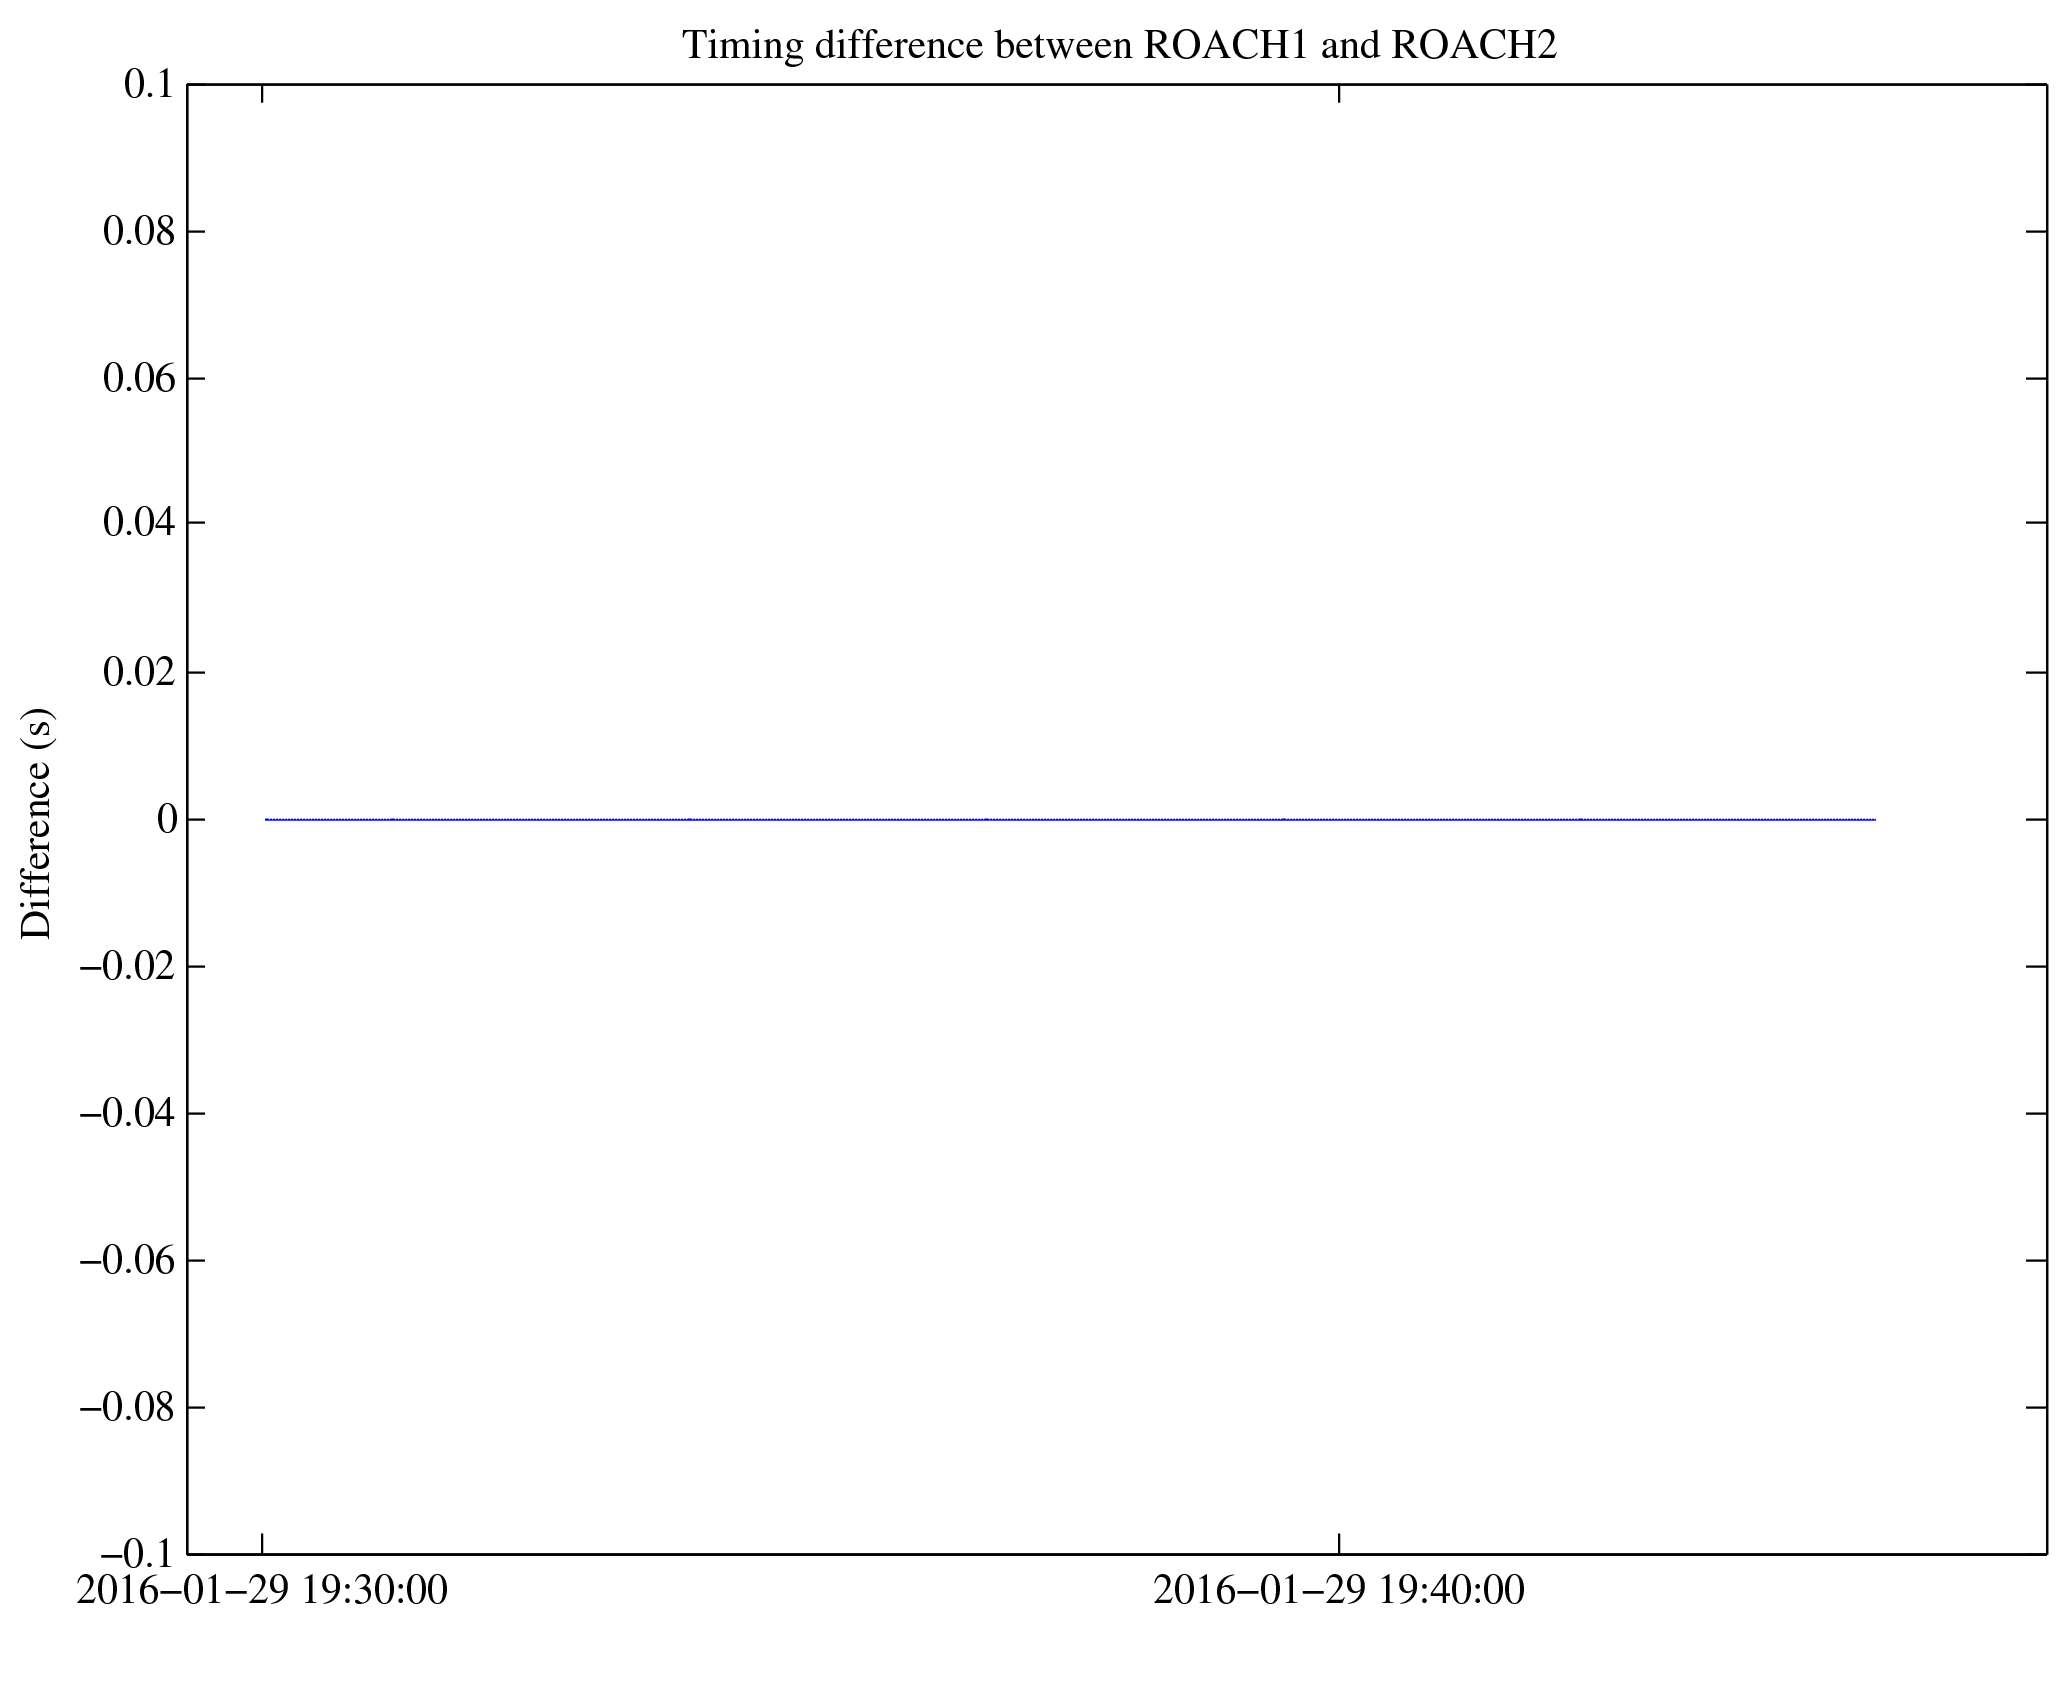Click the 0.04 y-axis tick label
The width and height of the screenshot is (2067, 1683).
[139, 523]
